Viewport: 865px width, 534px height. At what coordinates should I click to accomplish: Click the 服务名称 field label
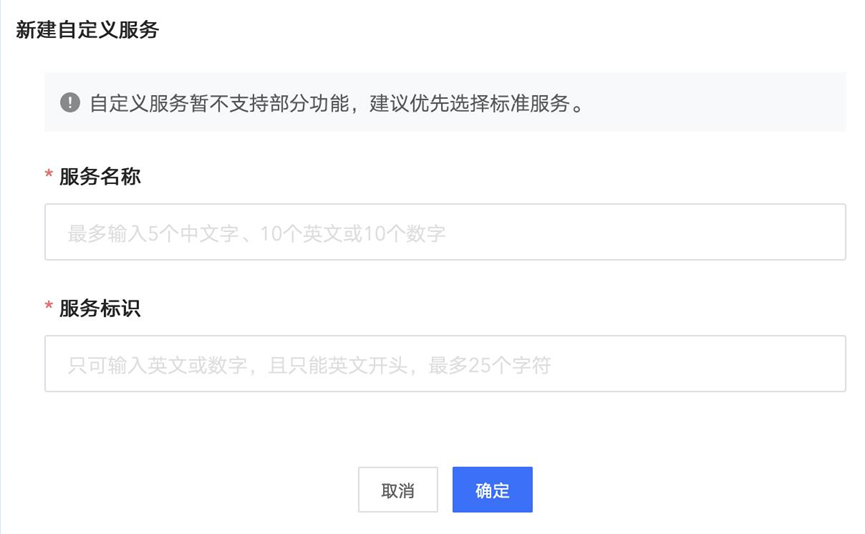pos(100,177)
